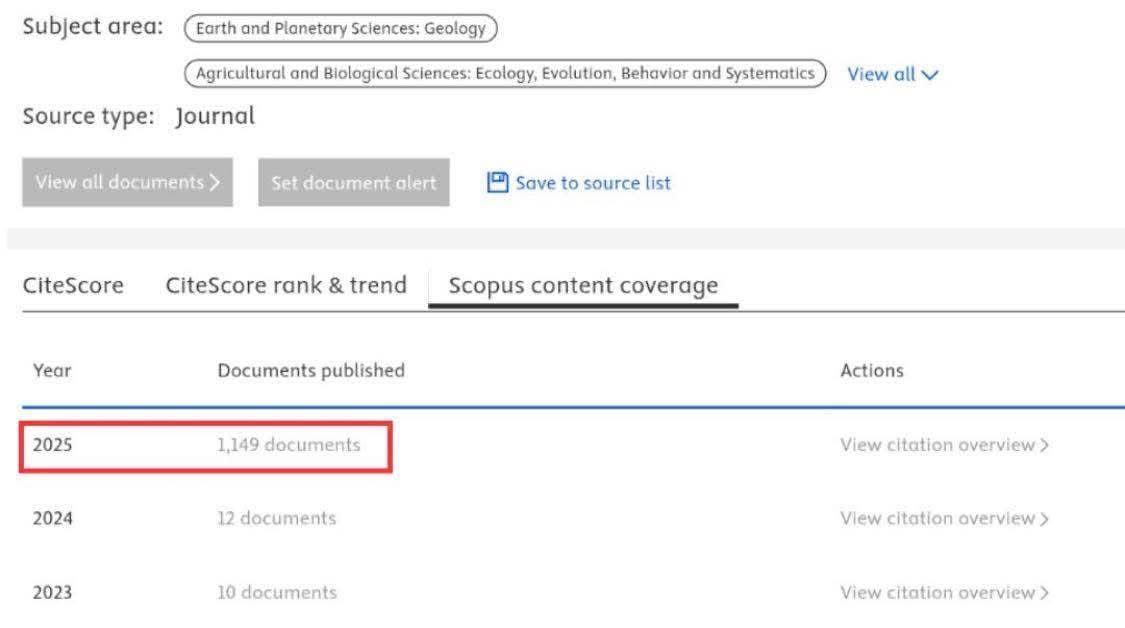
Task: Click the 2025 year row cell
Action: pos(52,445)
